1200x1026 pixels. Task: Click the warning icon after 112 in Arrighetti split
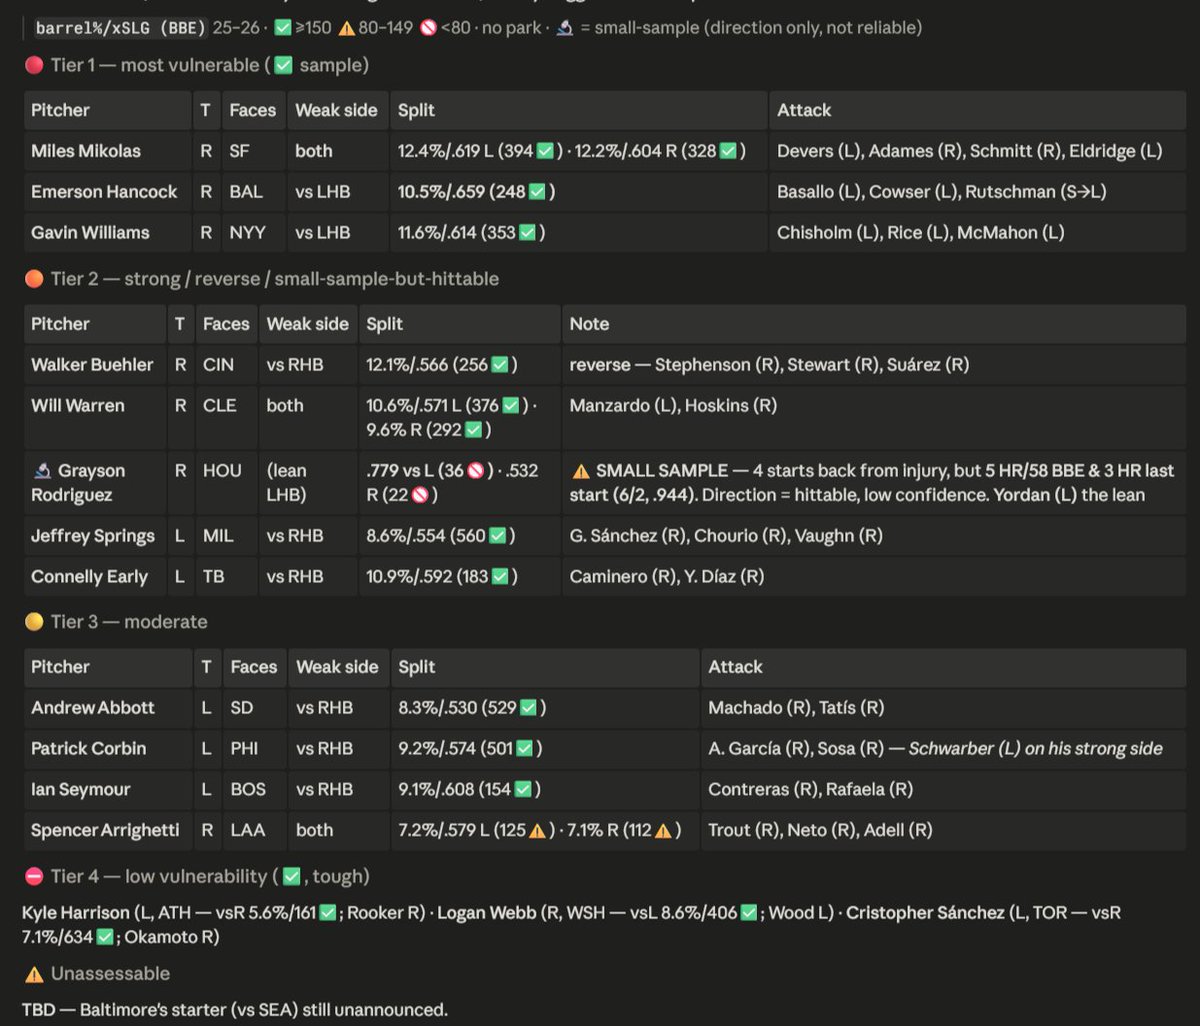(663, 831)
